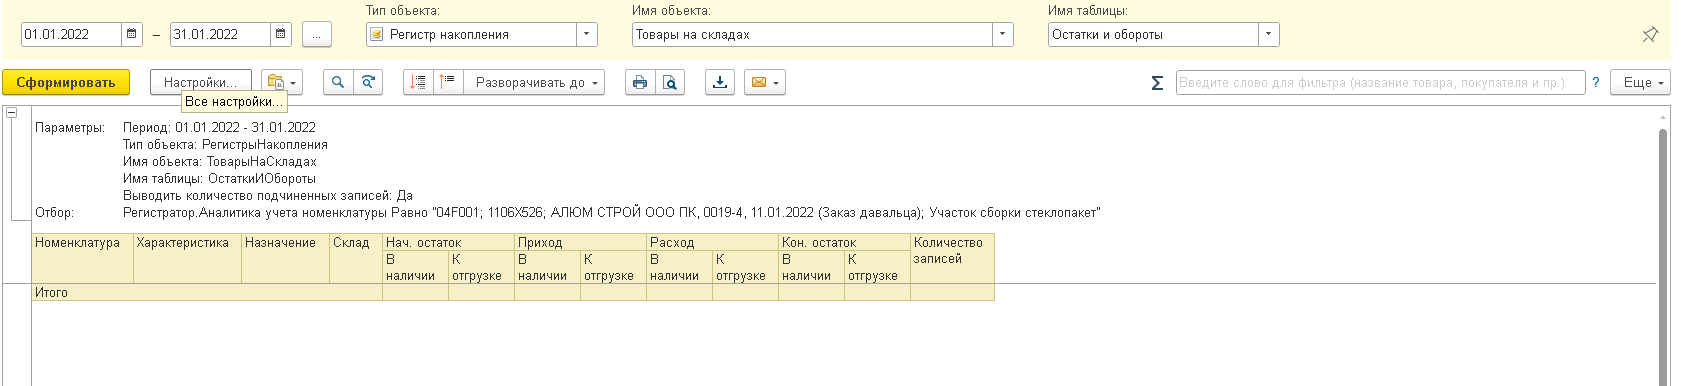The height and width of the screenshot is (386, 1689).
Task: Pin the settings panel with pushpin icon
Action: (x=1650, y=34)
